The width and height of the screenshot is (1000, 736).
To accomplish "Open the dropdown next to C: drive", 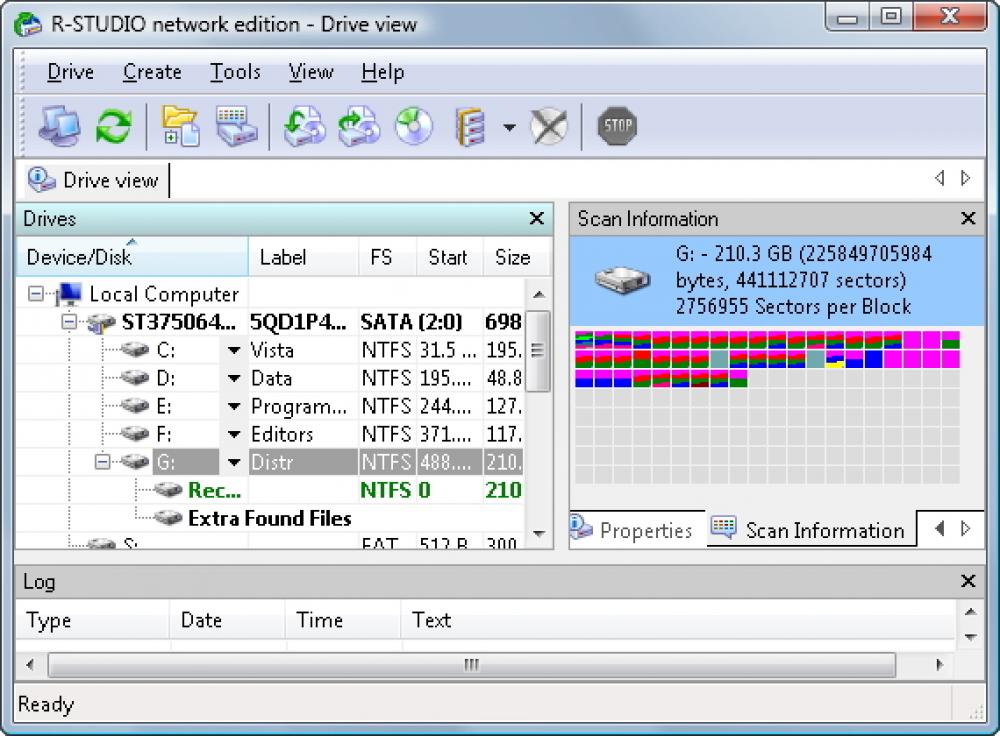I will (x=233, y=350).
